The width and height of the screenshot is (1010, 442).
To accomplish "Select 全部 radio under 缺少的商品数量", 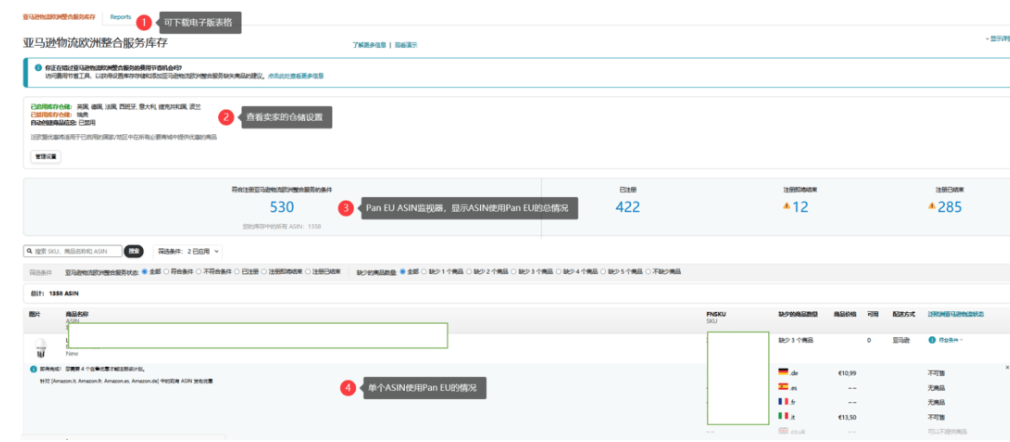I will 403,272.
